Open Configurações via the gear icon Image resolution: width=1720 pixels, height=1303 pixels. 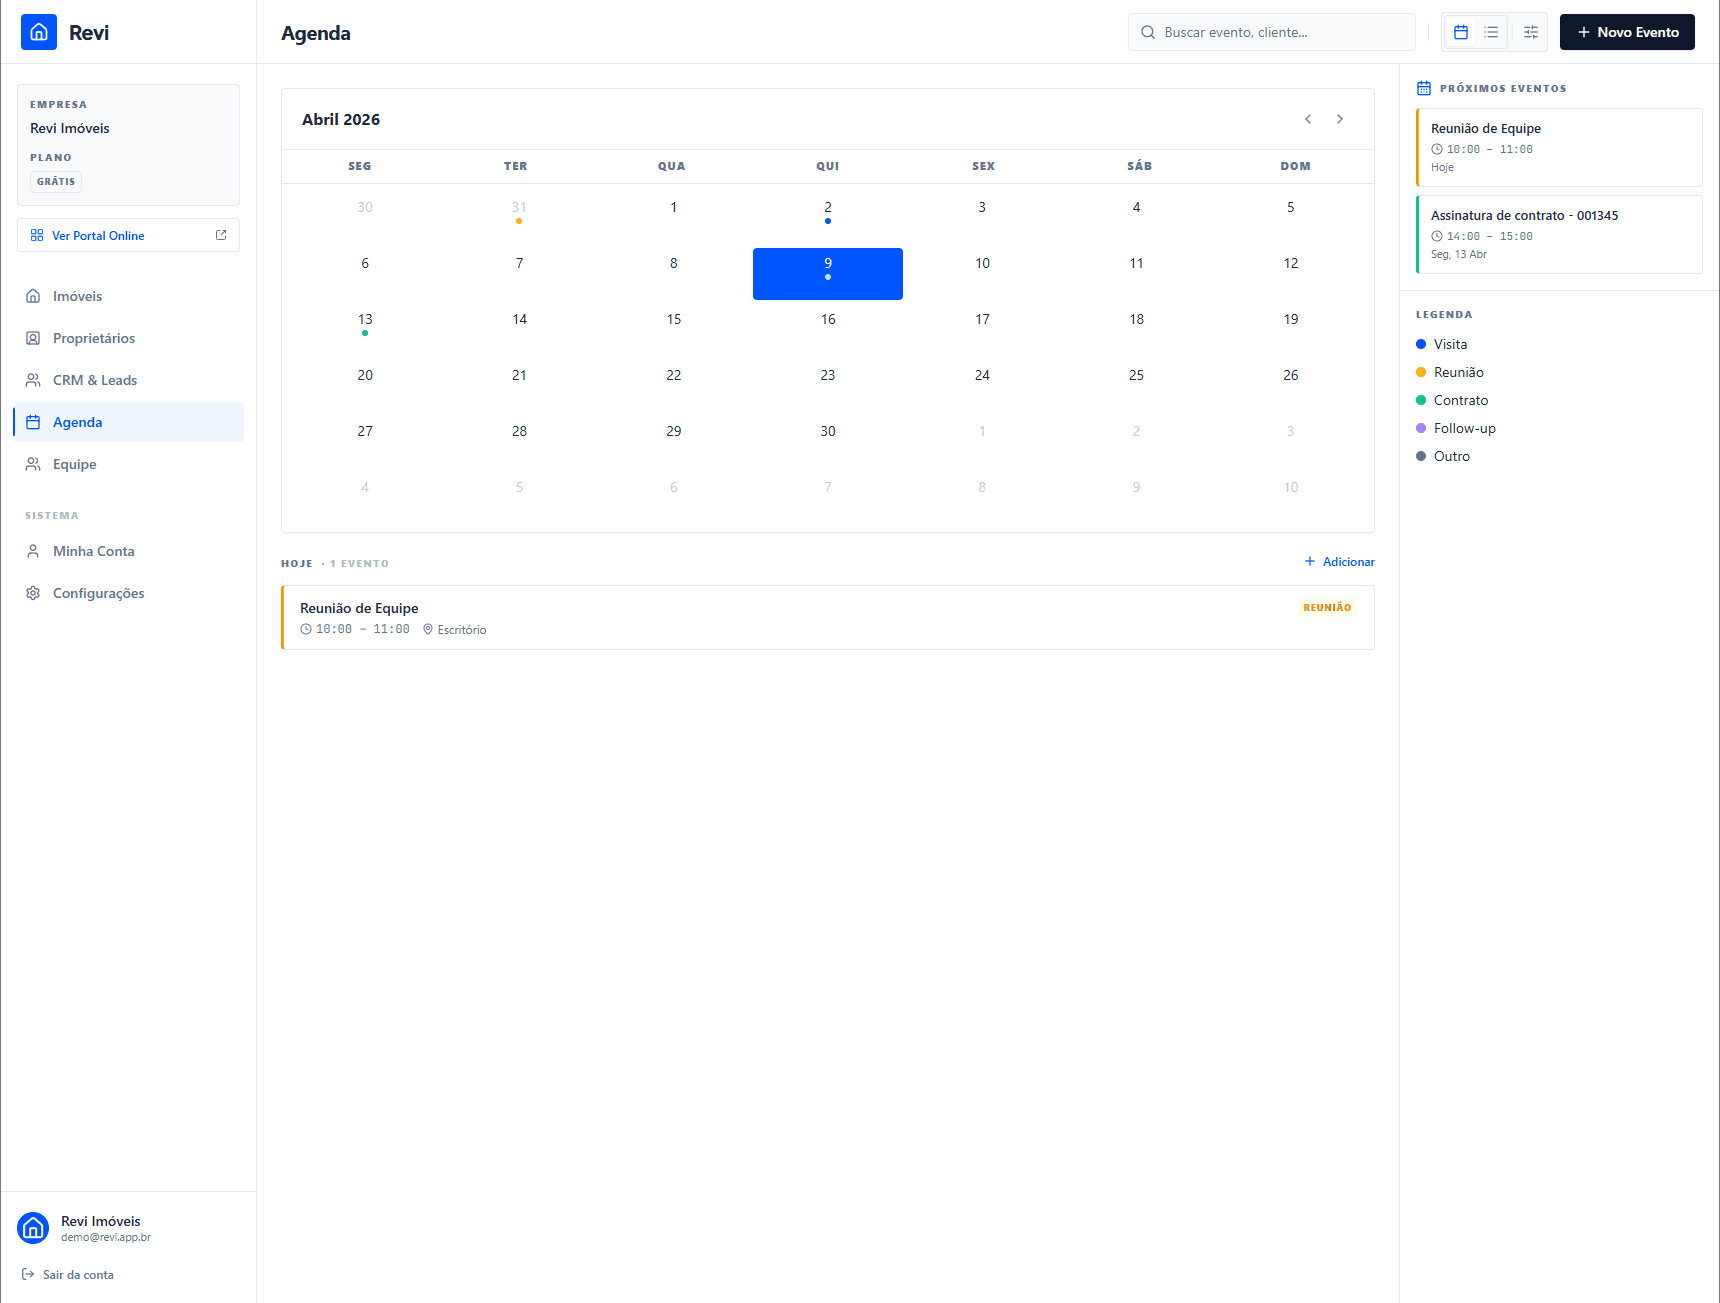33,593
